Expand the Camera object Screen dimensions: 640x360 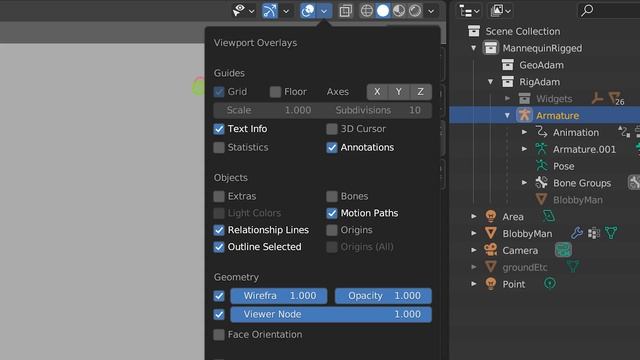(x=473, y=250)
